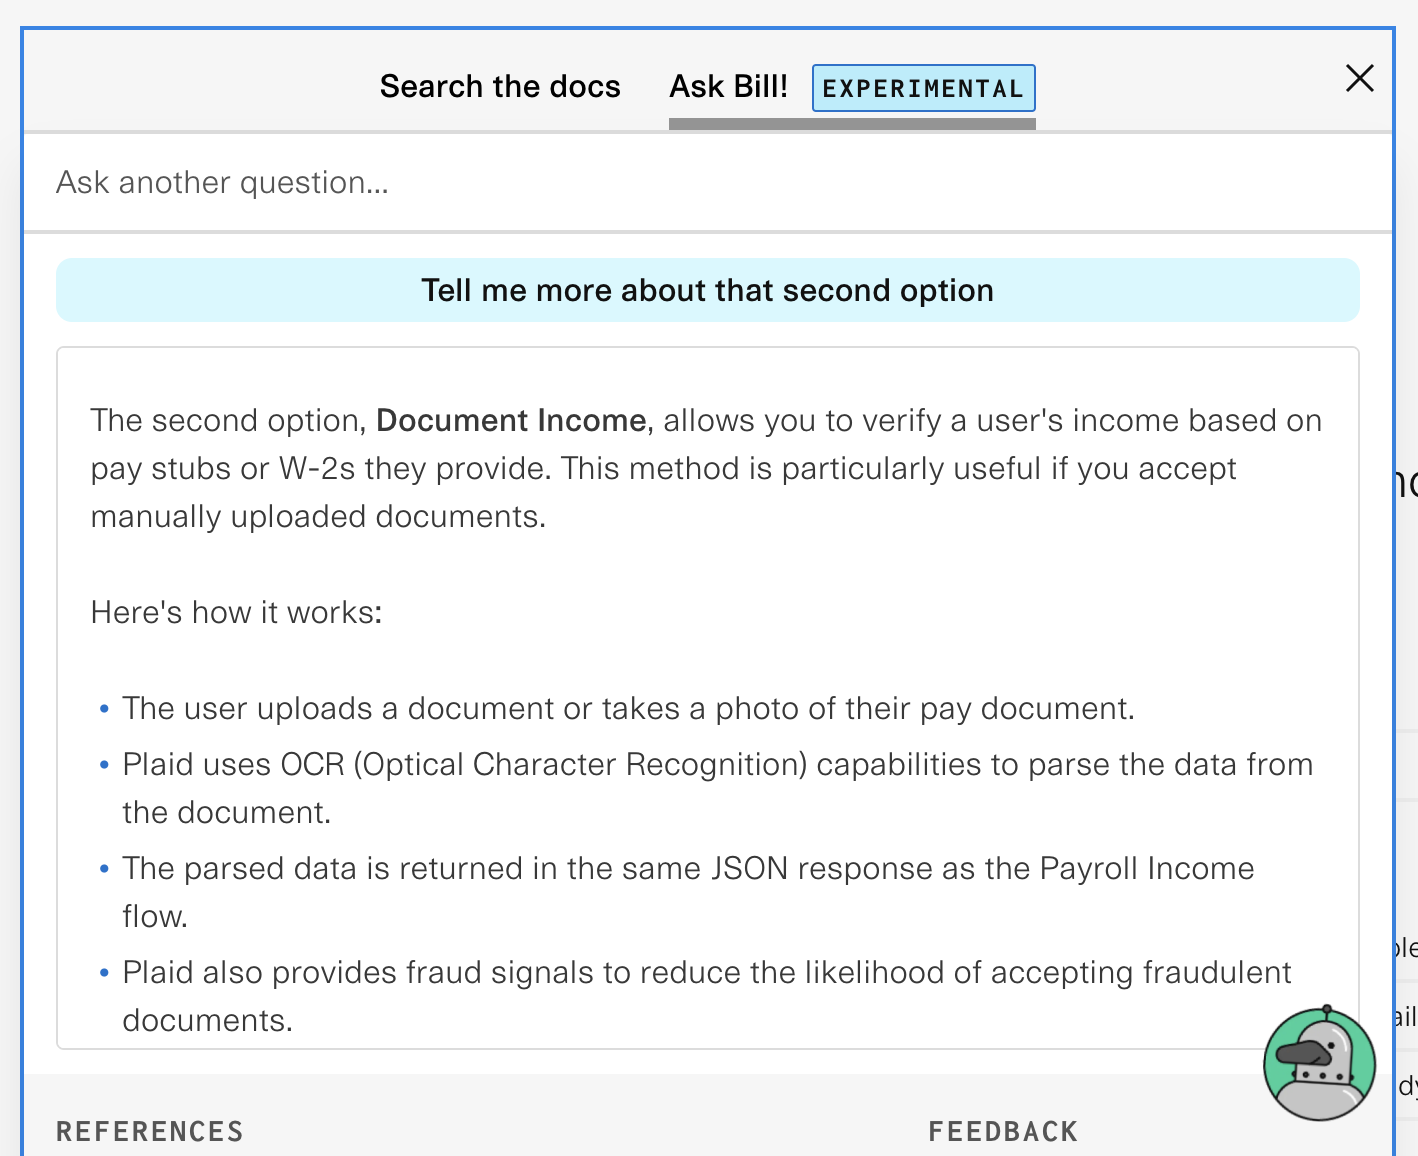Click the blue dot before 'The user uploads'
Viewport: 1418px width, 1156px height.
pyautogui.click(x=104, y=709)
